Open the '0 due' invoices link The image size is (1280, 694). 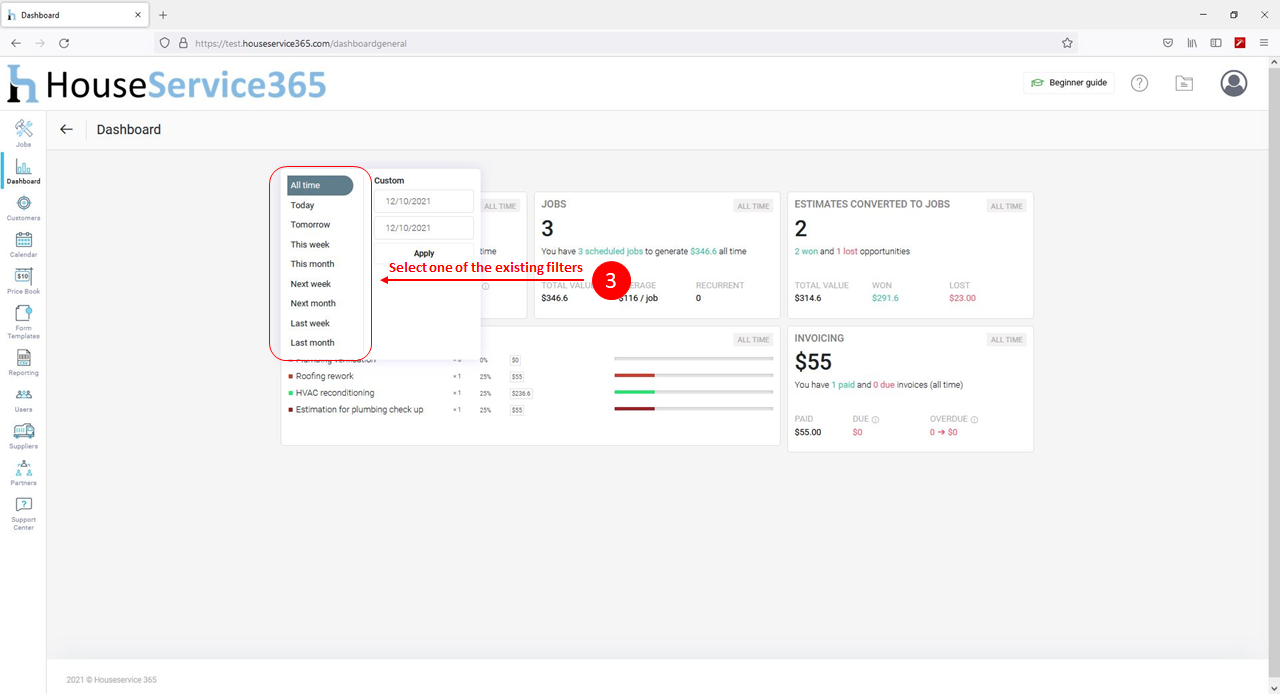pyautogui.click(x=882, y=385)
